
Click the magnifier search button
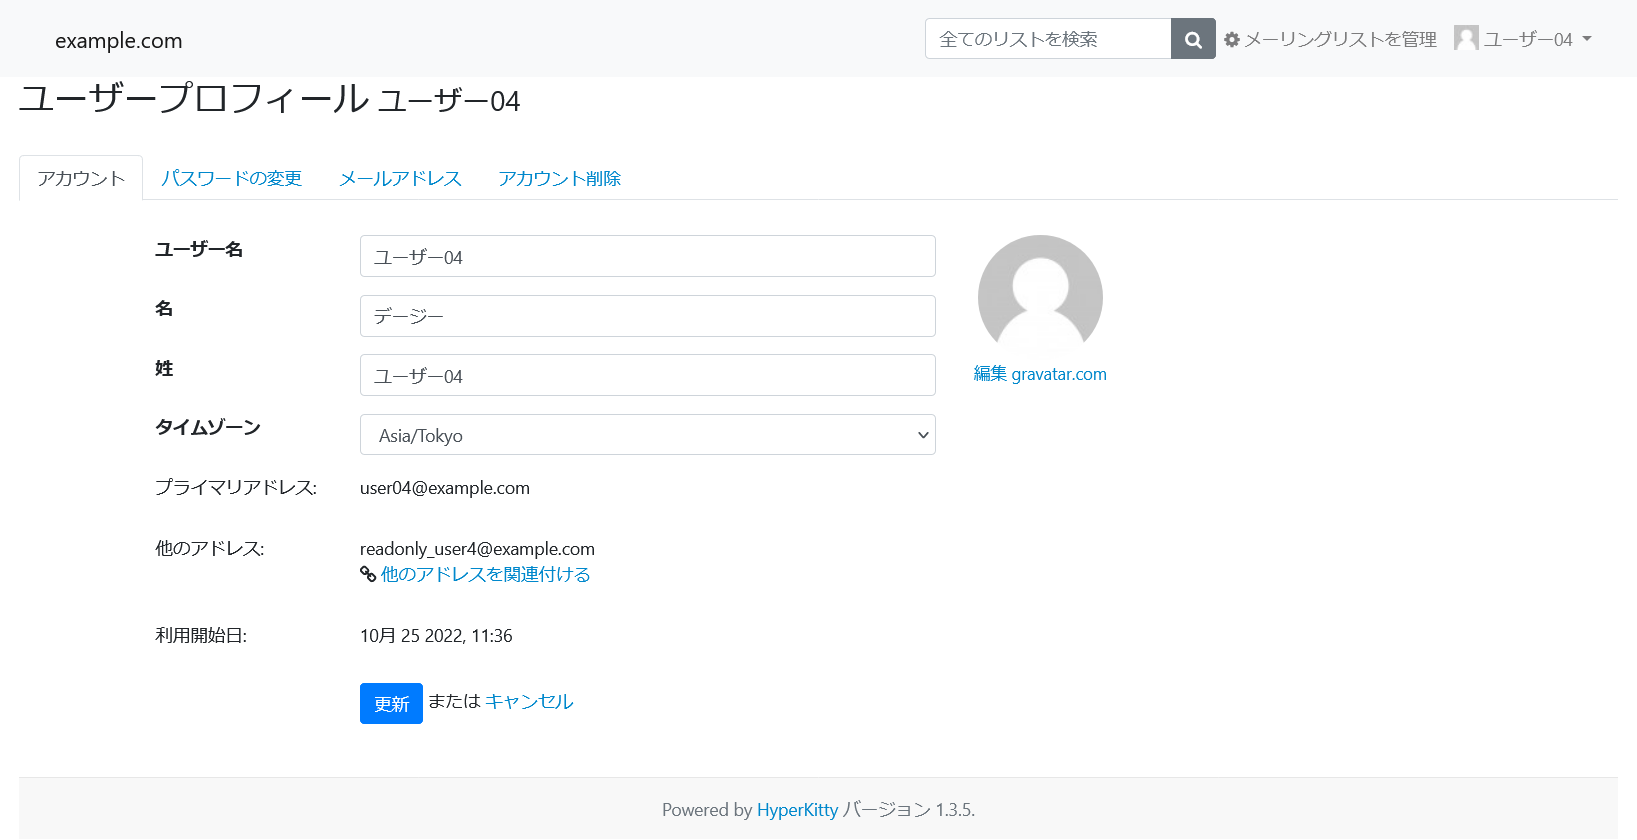click(x=1193, y=39)
